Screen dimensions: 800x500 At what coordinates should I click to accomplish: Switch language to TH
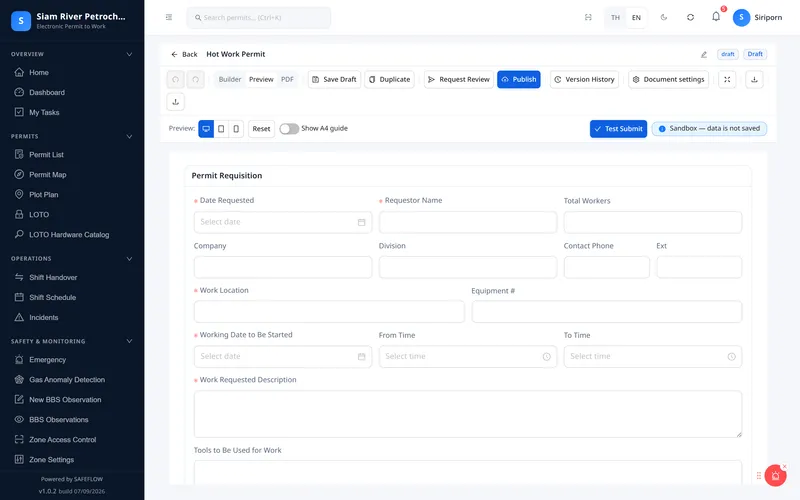615,17
